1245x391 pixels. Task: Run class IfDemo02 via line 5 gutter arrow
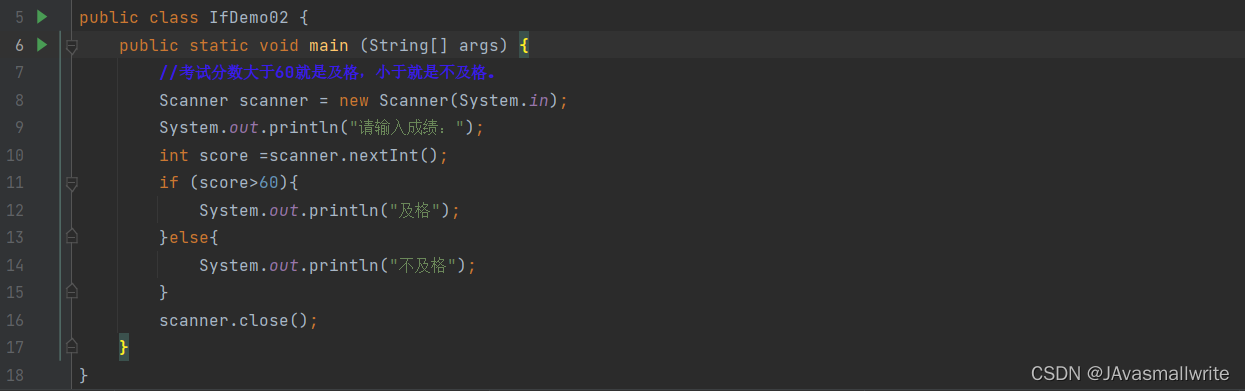click(42, 17)
